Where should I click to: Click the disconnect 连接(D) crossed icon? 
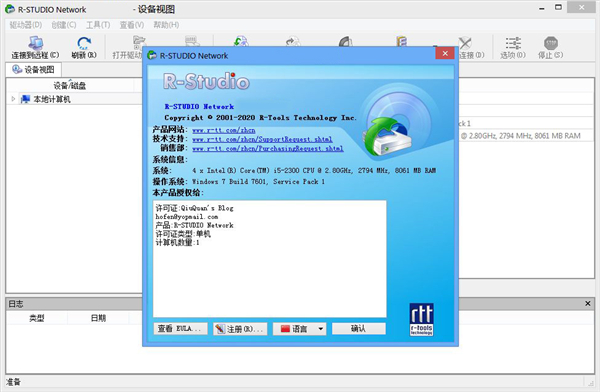tap(465, 43)
